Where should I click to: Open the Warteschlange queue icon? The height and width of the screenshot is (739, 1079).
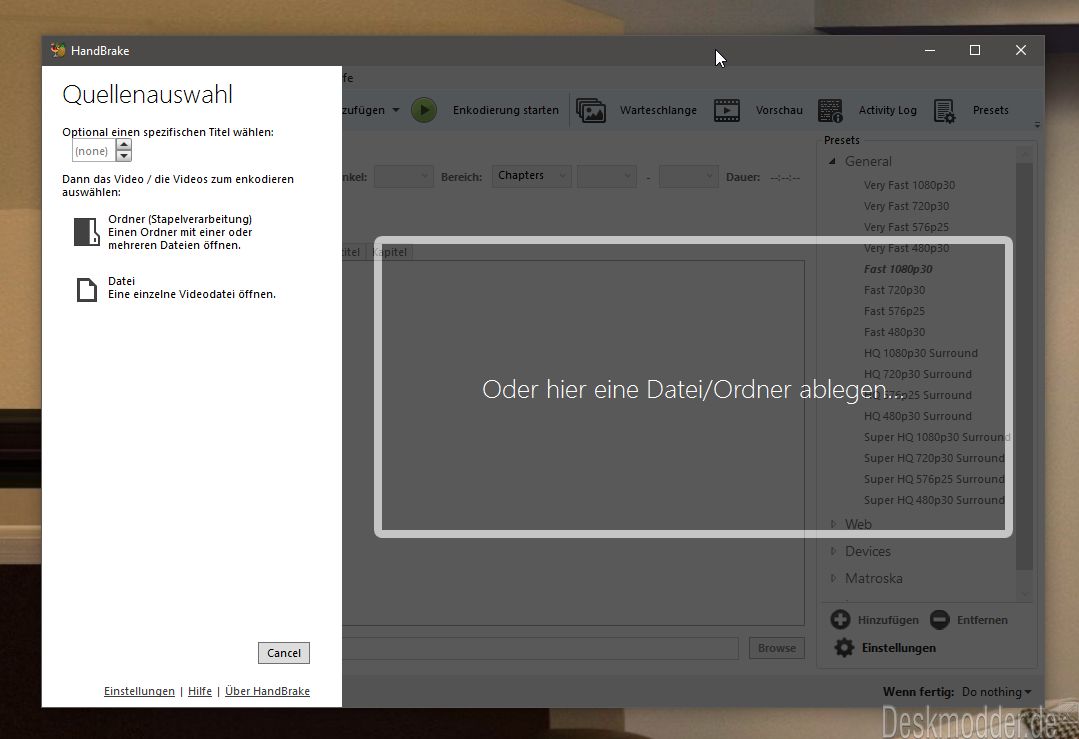(x=591, y=110)
